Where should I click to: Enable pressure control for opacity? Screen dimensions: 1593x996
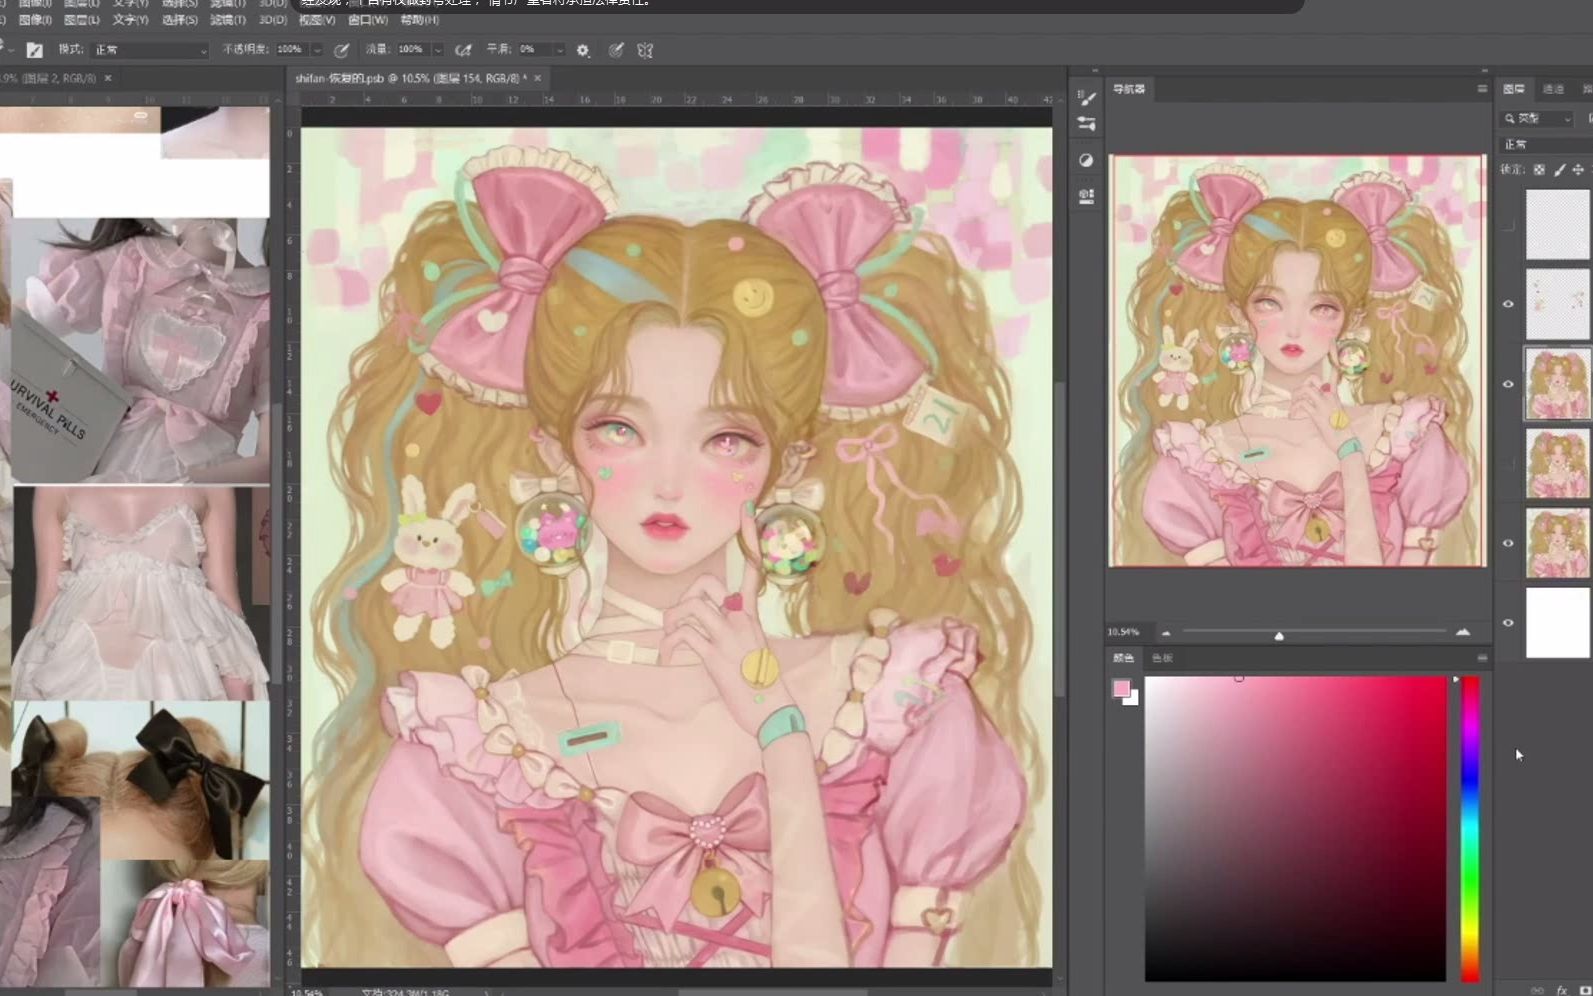click(342, 50)
